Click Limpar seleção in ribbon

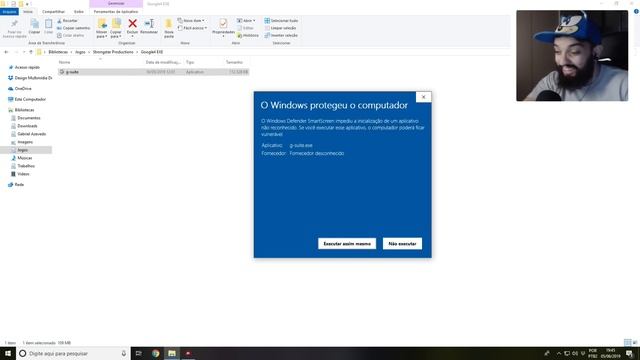(280, 28)
